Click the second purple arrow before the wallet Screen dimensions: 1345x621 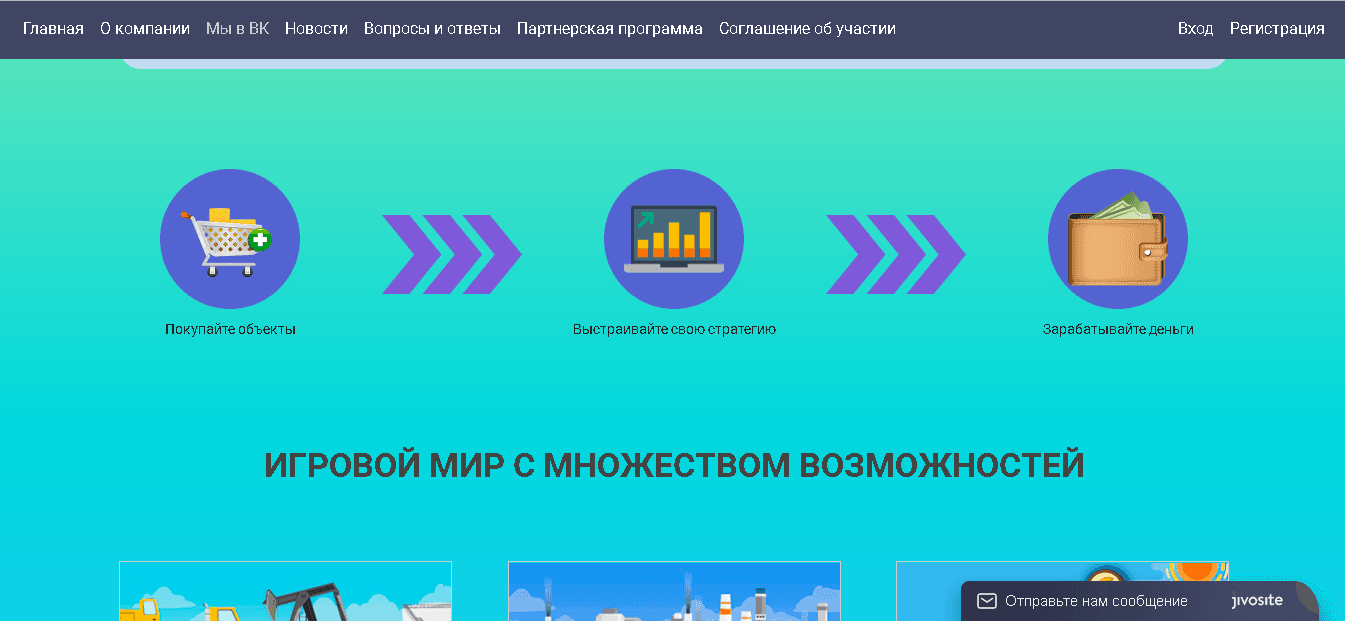pos(895,255)
